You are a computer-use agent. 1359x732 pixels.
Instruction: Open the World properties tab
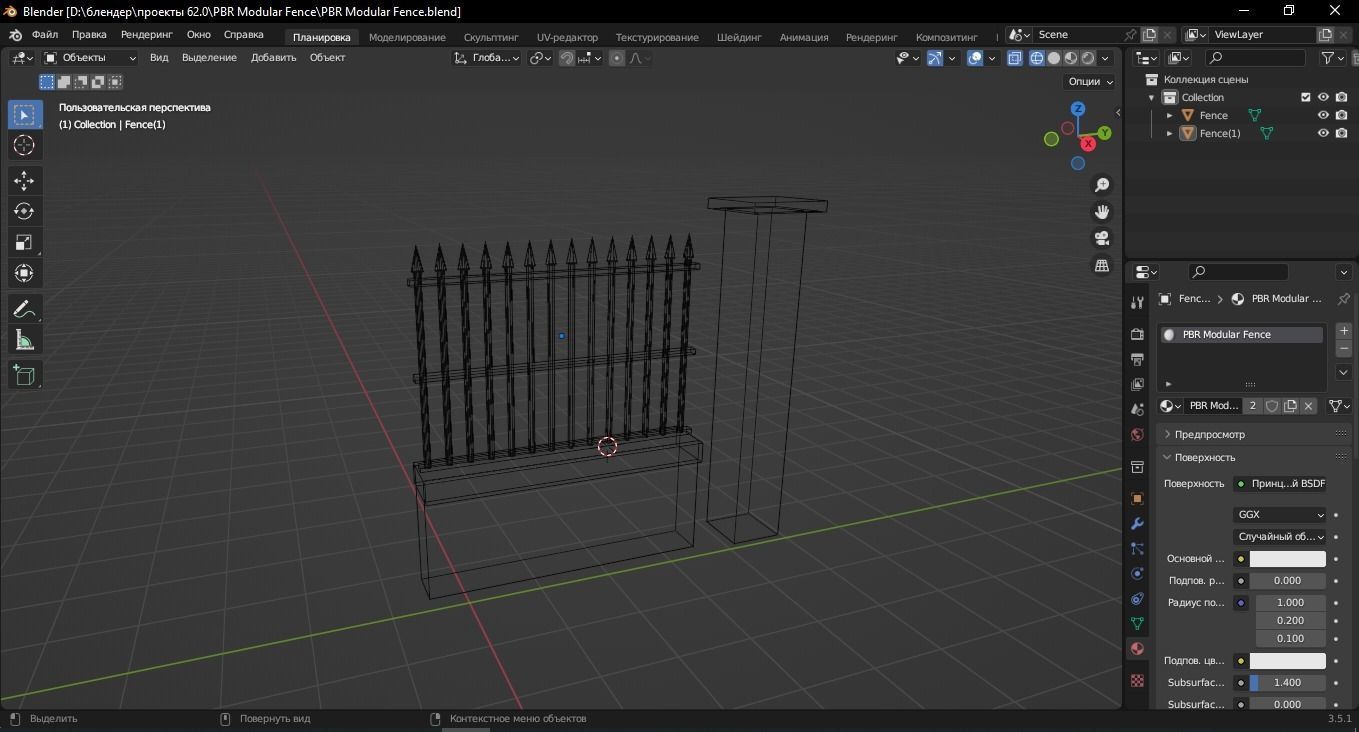tap(1137, 435)
